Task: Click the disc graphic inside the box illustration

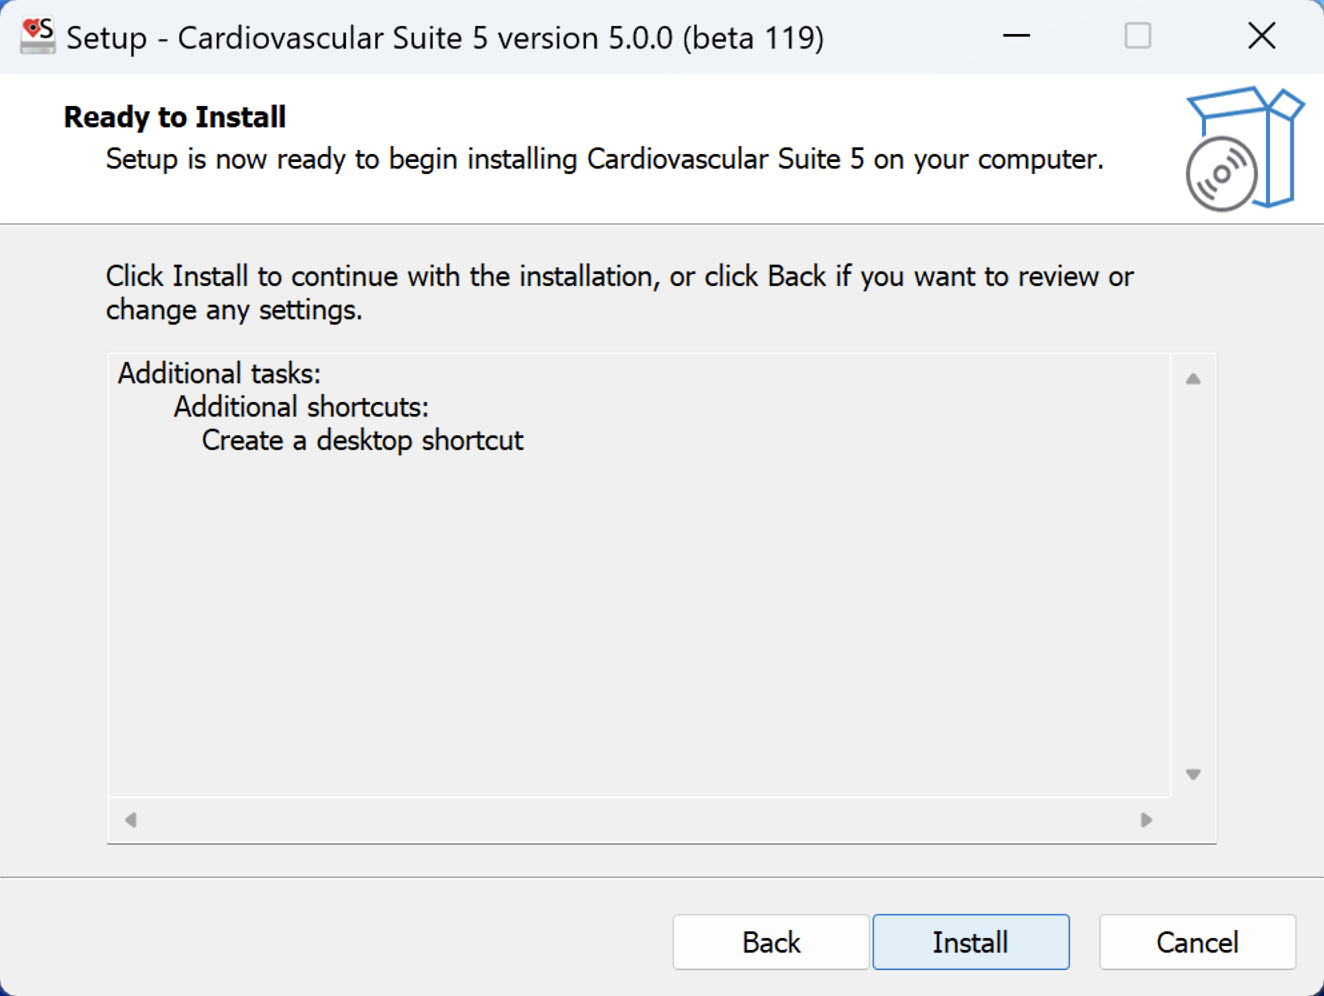Action: (1222, 174)
